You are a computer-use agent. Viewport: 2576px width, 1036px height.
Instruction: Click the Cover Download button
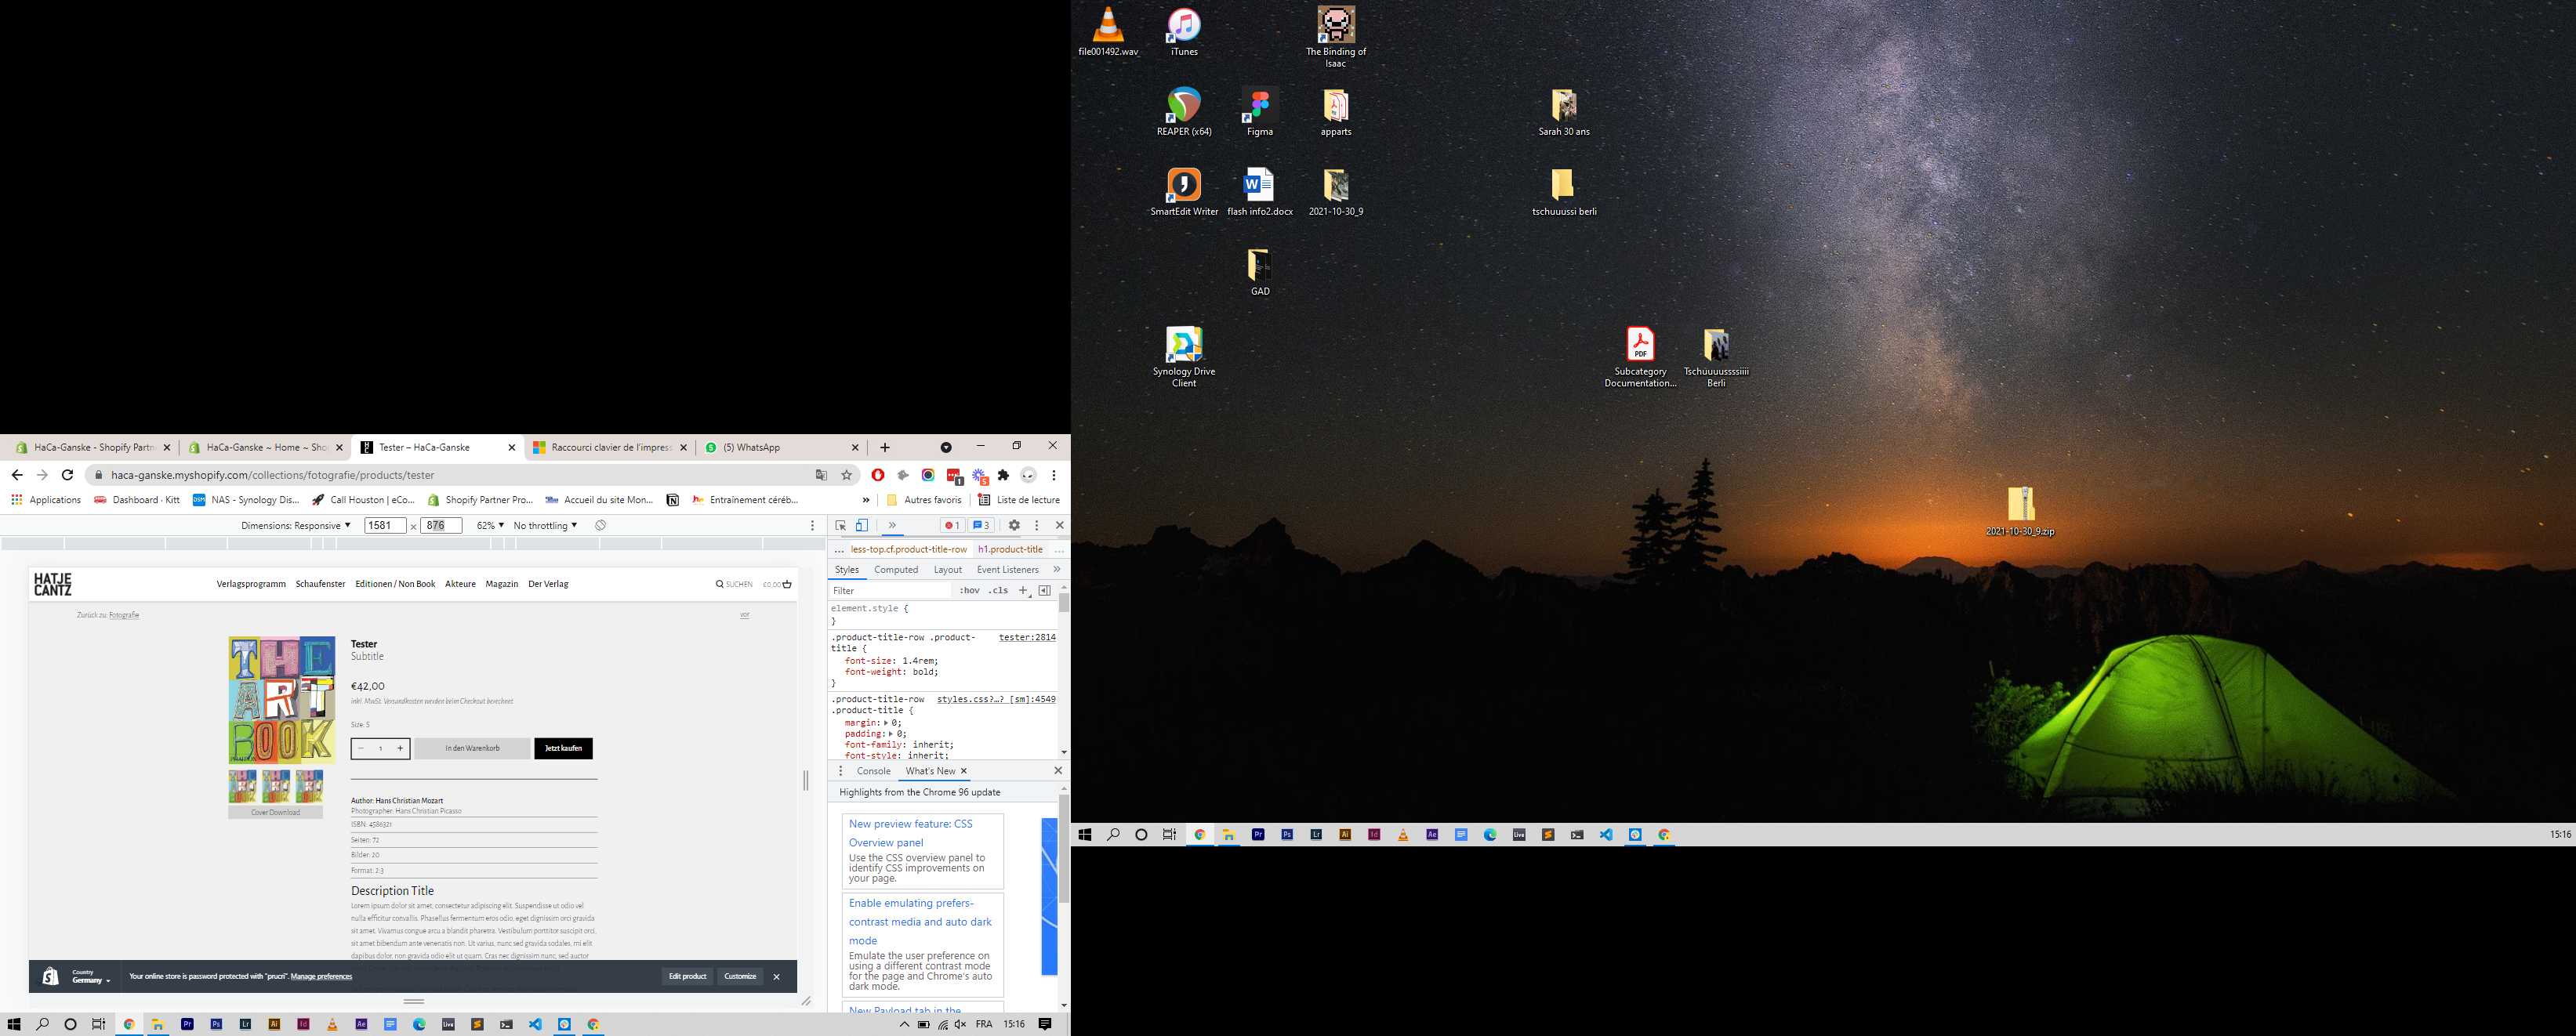tap(275, 812)
